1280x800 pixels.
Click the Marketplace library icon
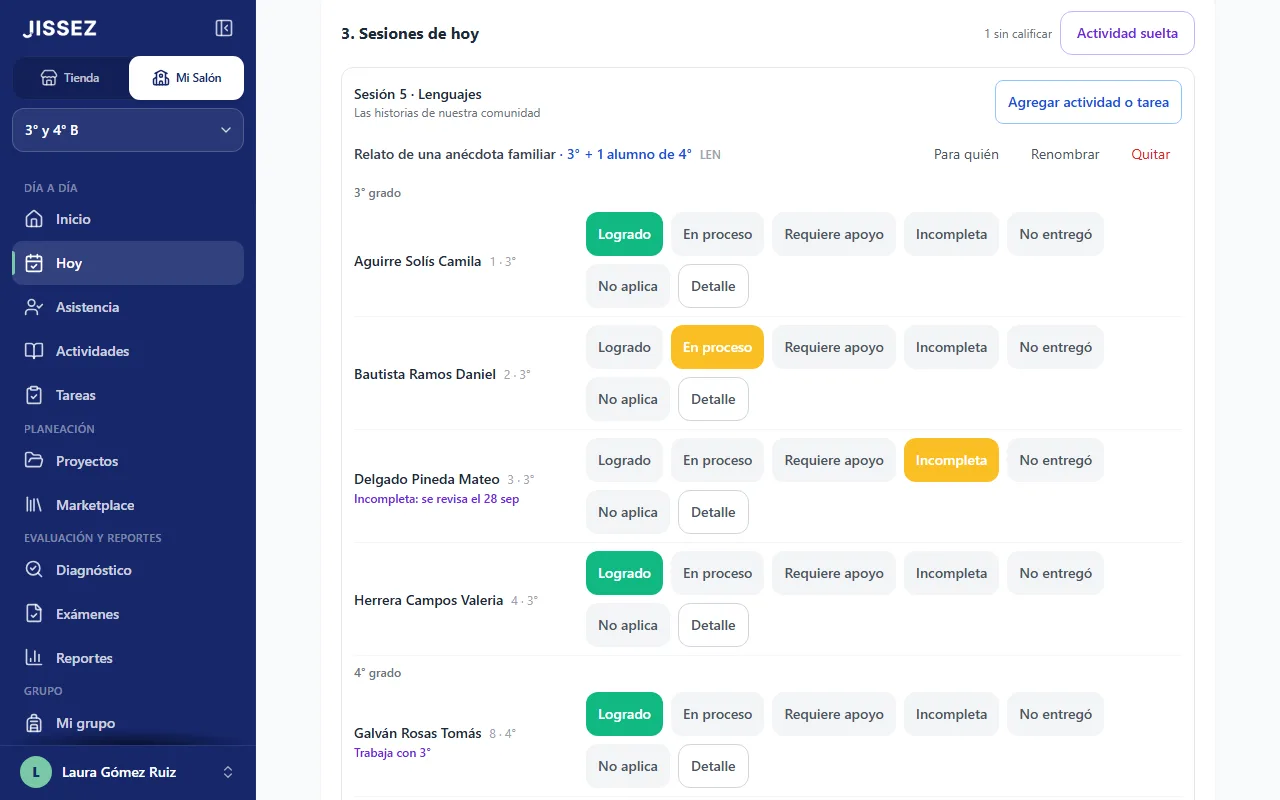34,505
